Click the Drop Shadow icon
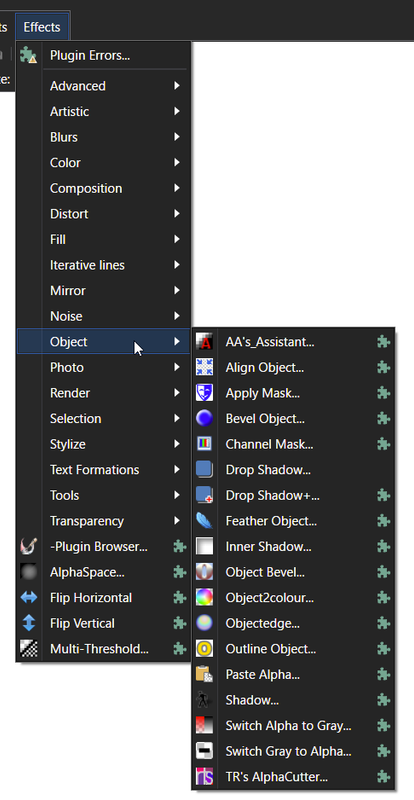Viewport: 414px width, 800px height. pyautogui.click(x=204, y=469)
